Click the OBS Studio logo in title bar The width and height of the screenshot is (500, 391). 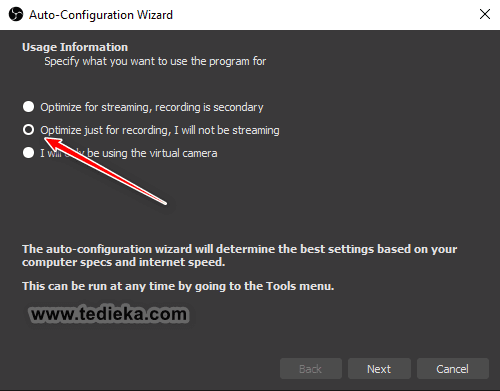(x=16, y=14)
